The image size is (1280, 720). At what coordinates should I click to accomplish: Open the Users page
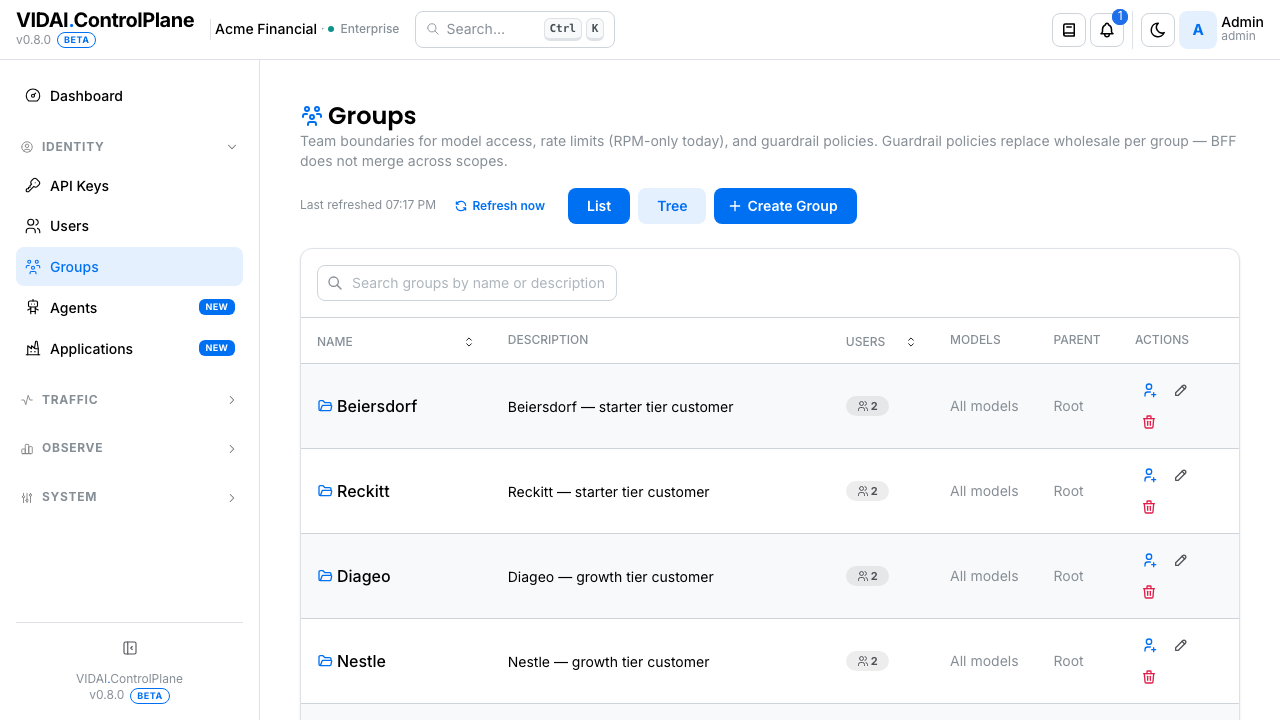point(129,226)
